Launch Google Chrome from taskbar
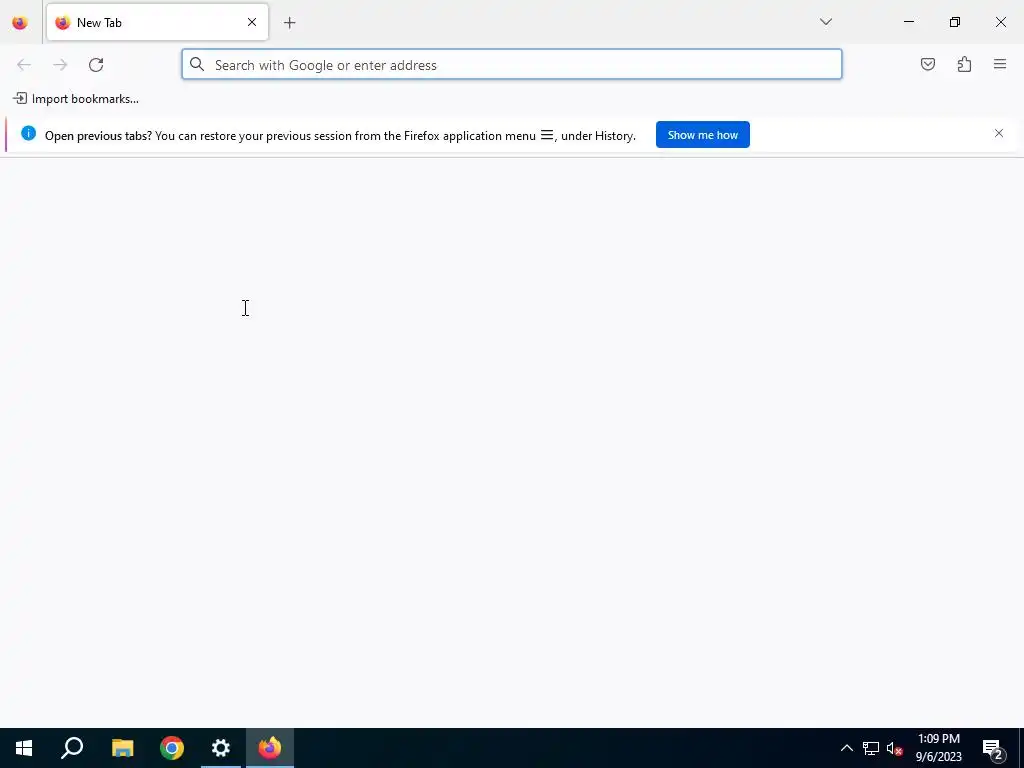Image resolution: width=1024 pixels, height=768 pixels. [172, 748]
